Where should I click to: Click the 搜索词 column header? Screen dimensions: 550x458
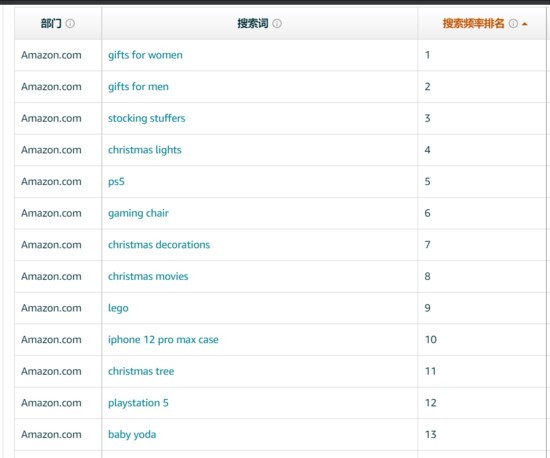point(253,23)
